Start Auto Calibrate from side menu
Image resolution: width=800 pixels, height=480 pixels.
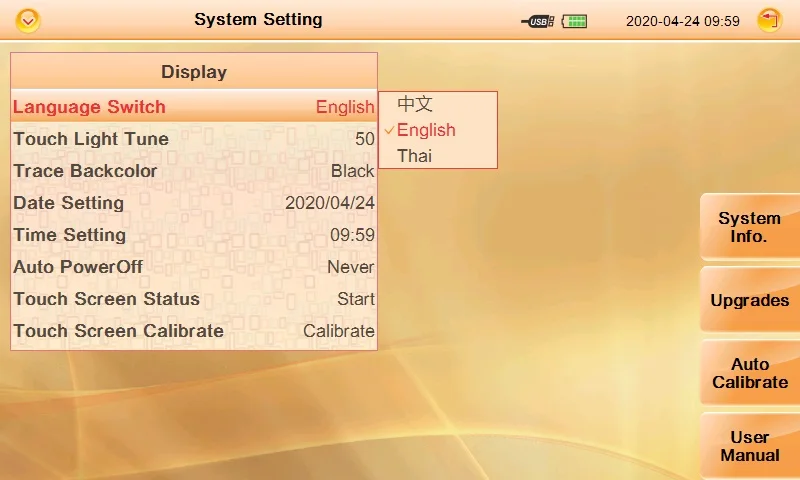coord(750,373)
